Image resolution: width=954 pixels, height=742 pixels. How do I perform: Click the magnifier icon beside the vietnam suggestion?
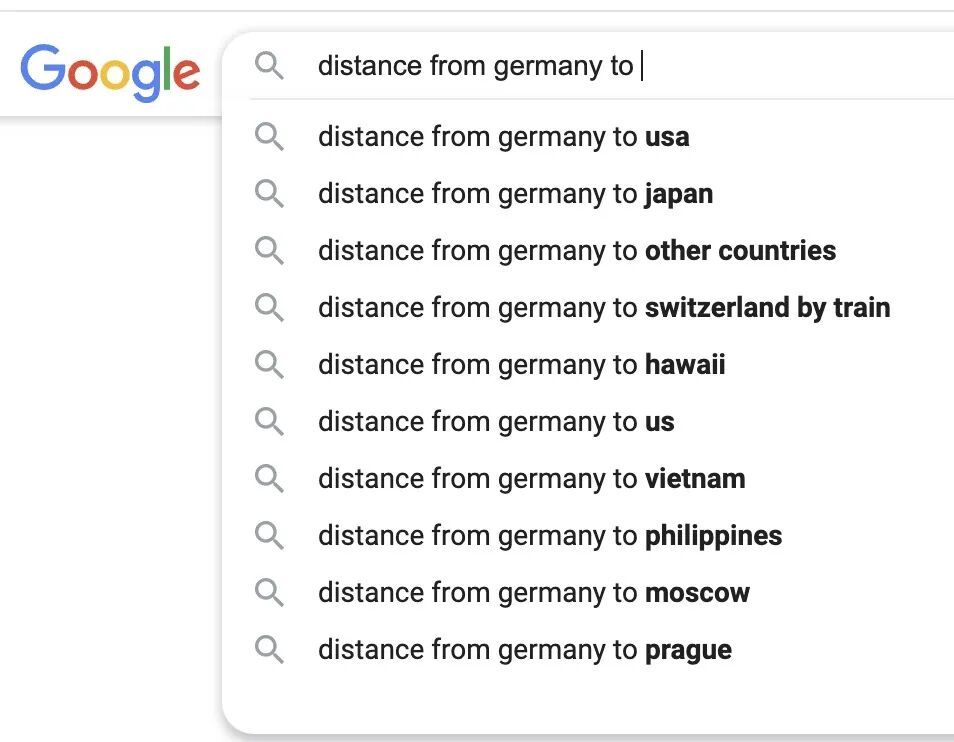(269, 478)
